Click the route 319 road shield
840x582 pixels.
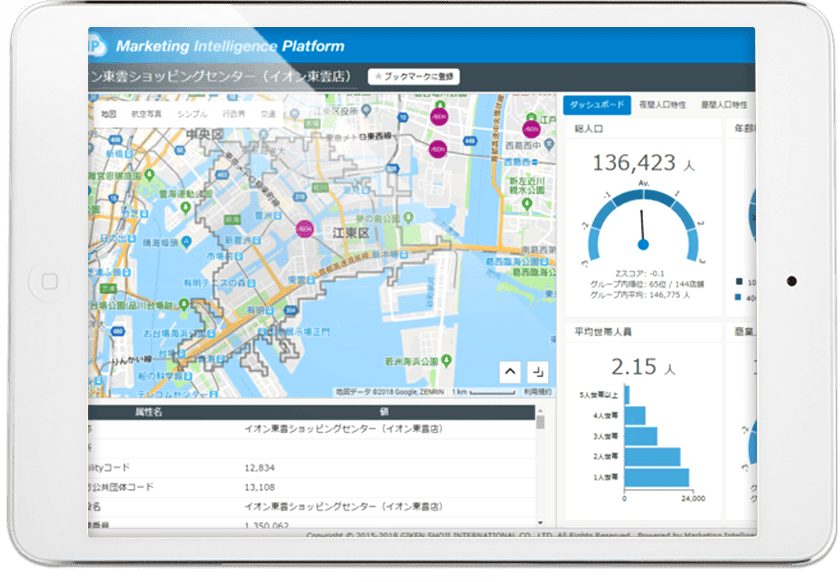pyautogui.click(x=299, y=197)
